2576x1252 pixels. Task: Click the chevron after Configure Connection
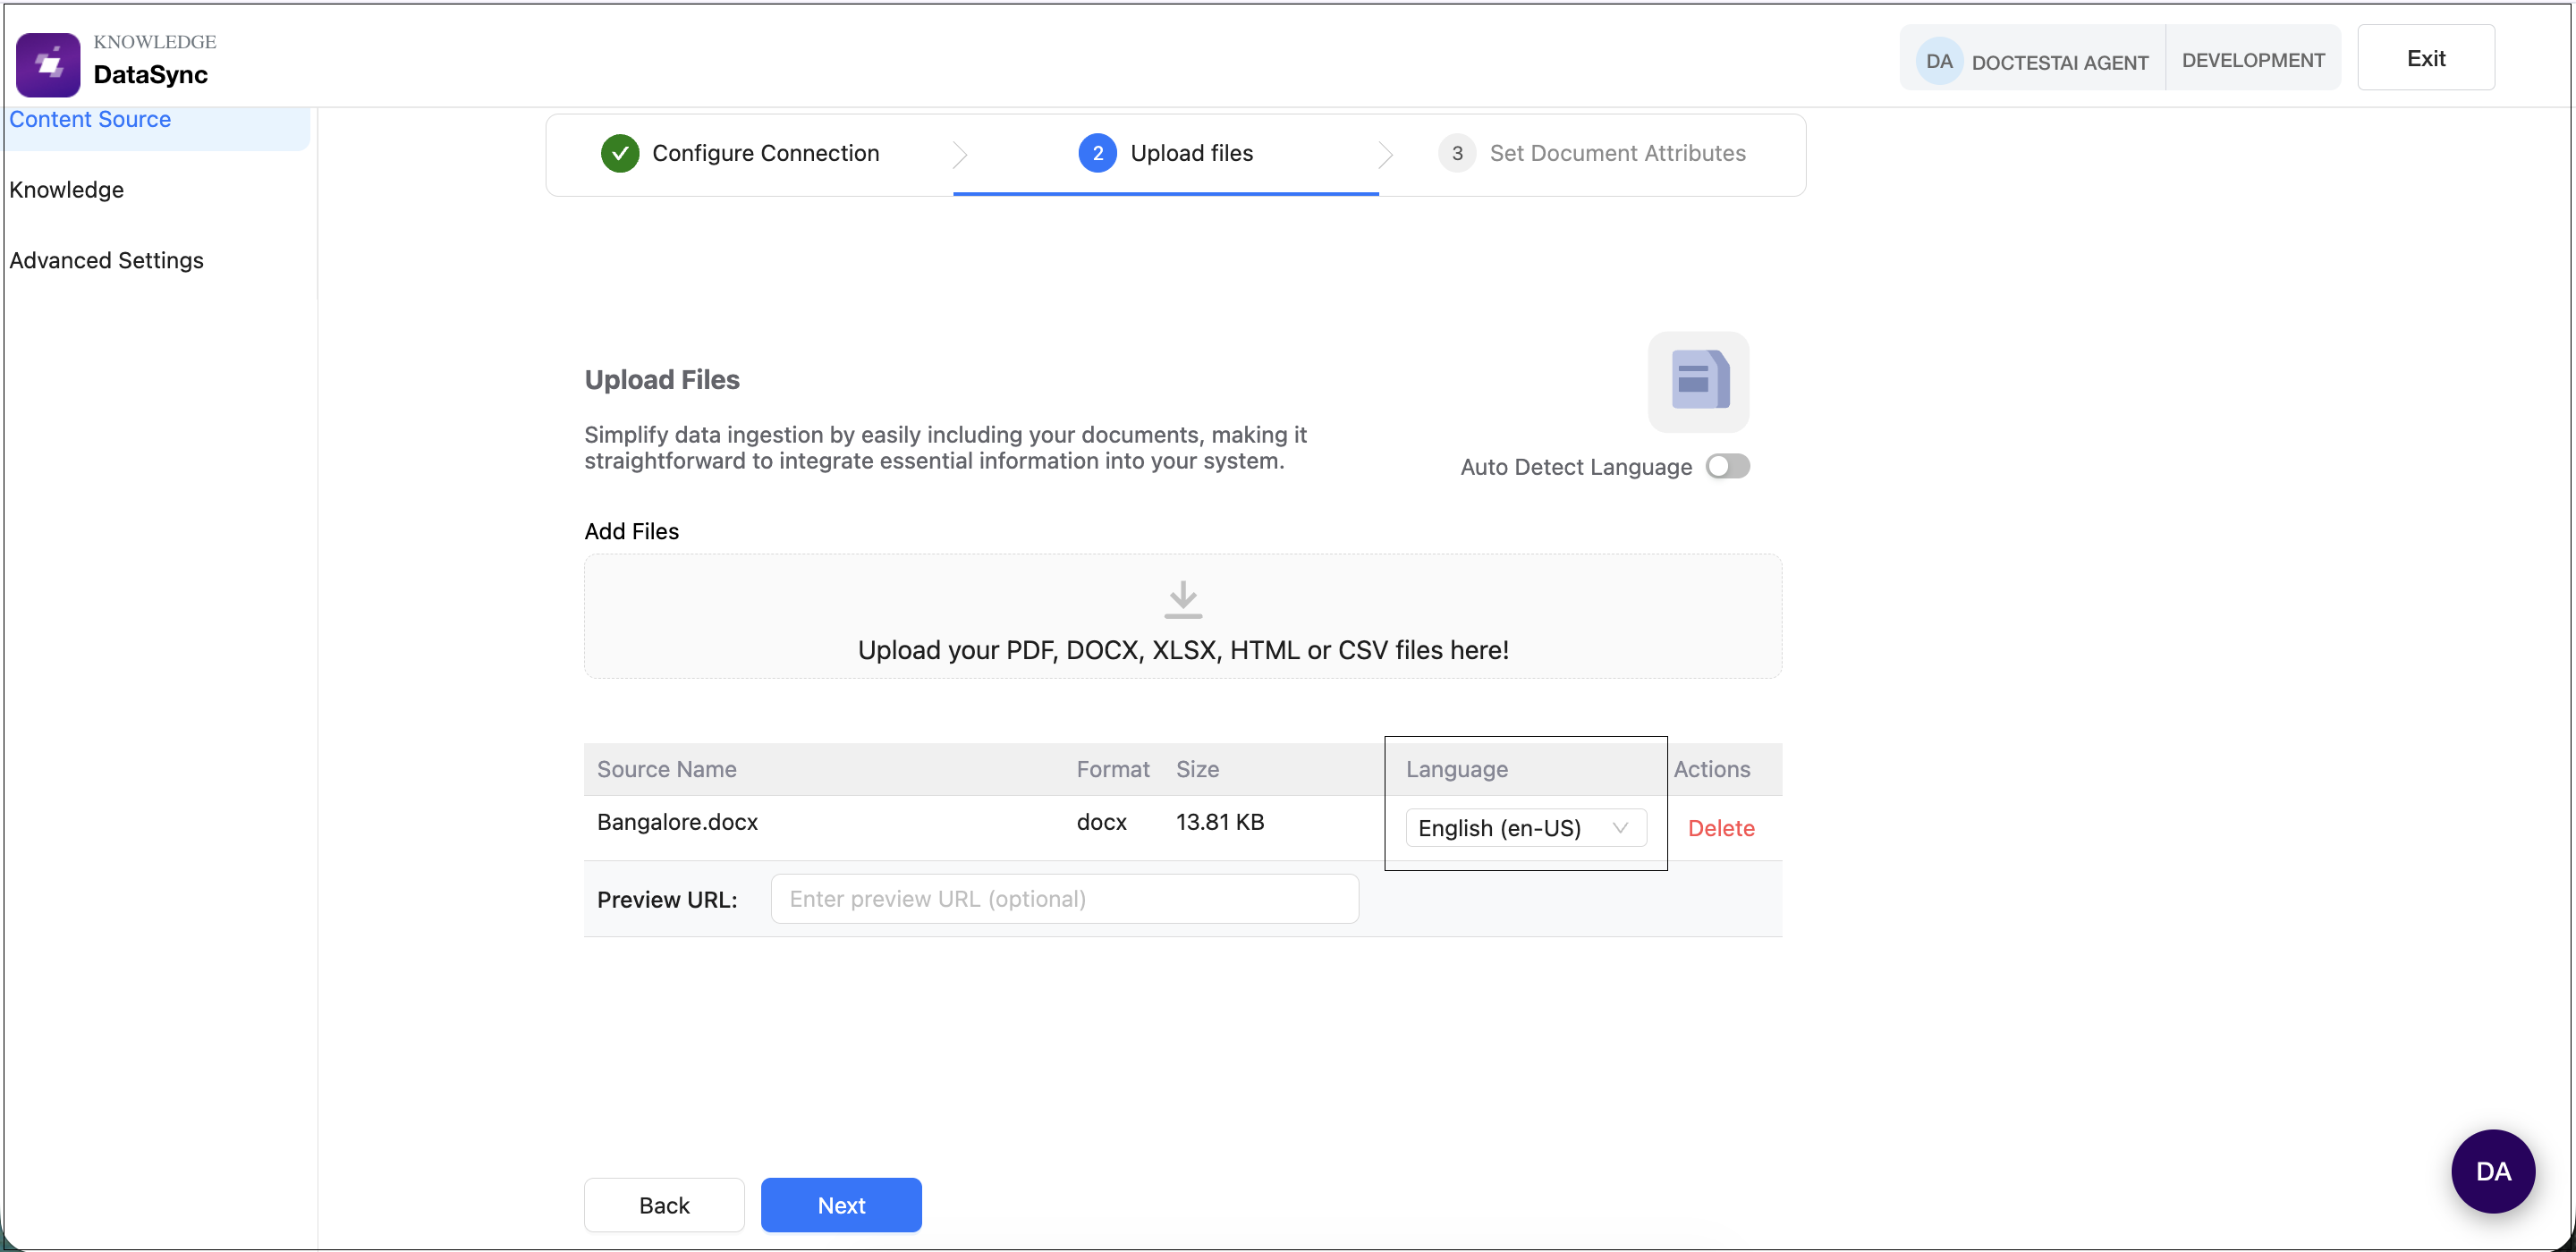959,154
